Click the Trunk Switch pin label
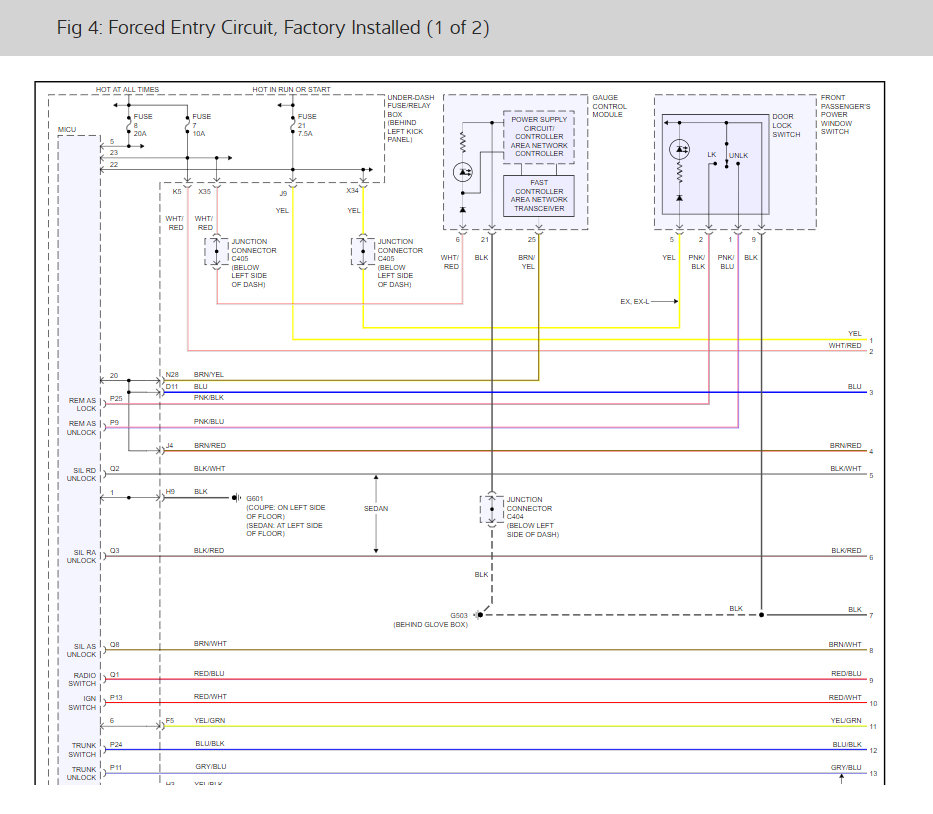The width and height of the screenshot is (933, 814). click(x=82, y=749)
